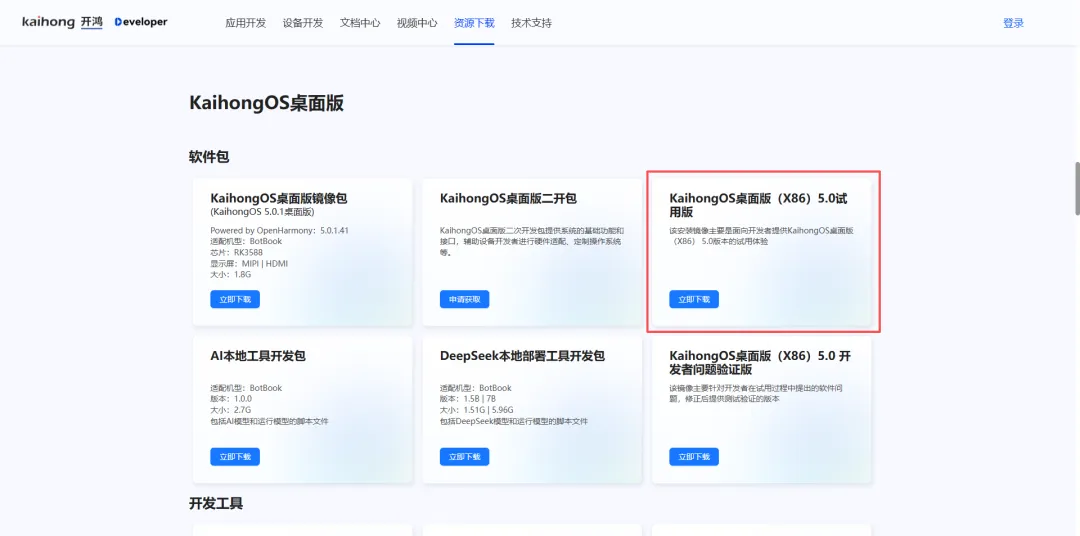
Task: Click the 开发工具 section heading
Action: pyautogui.click(x=216, y=504)
